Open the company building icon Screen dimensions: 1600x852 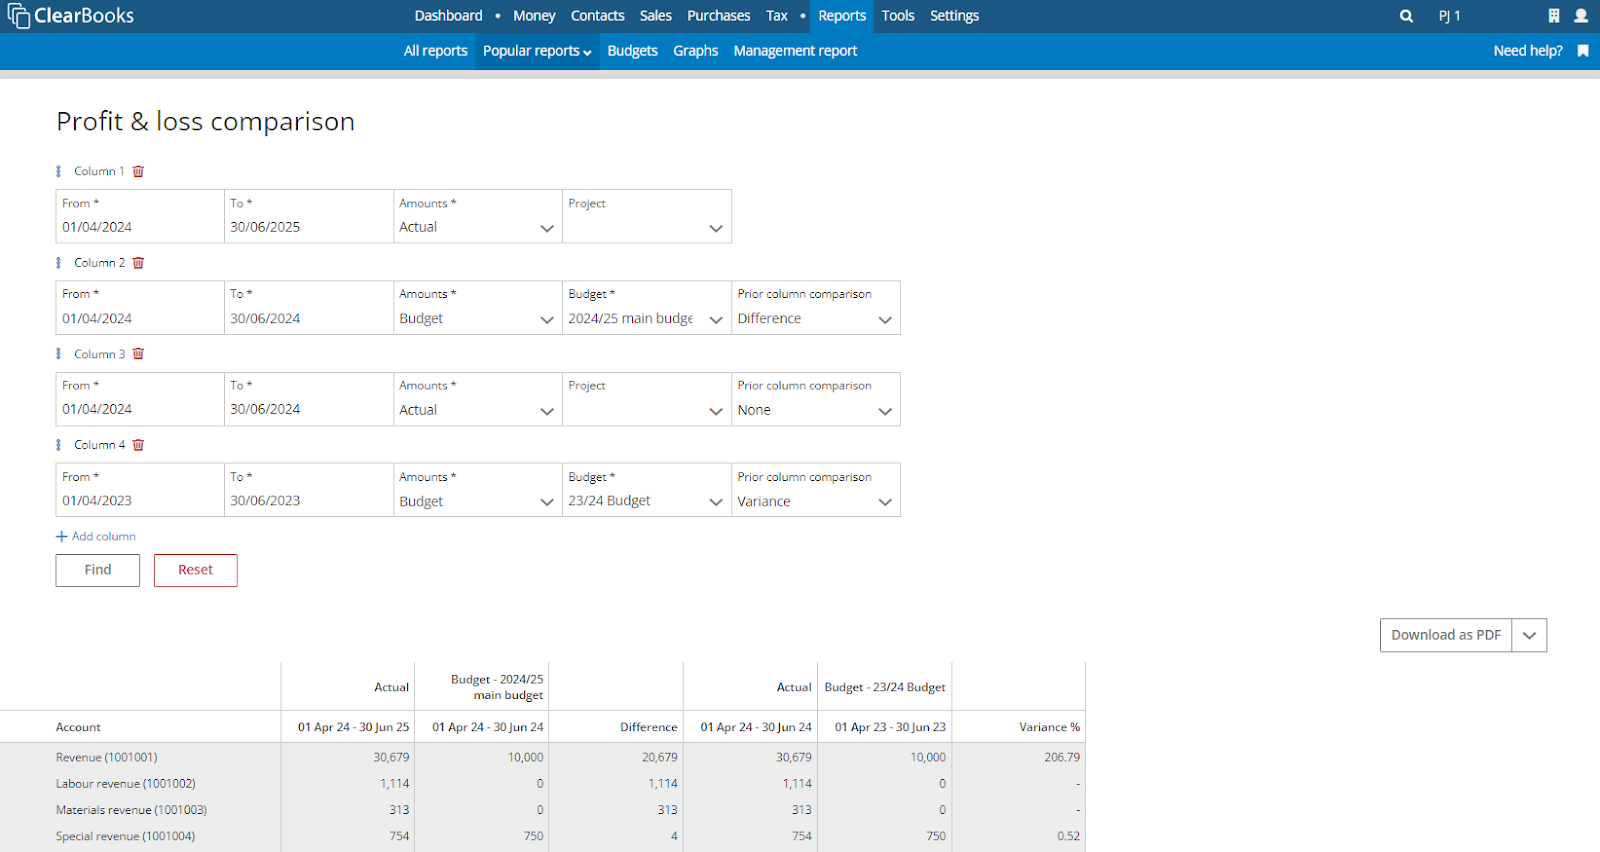pos(1553,16)
